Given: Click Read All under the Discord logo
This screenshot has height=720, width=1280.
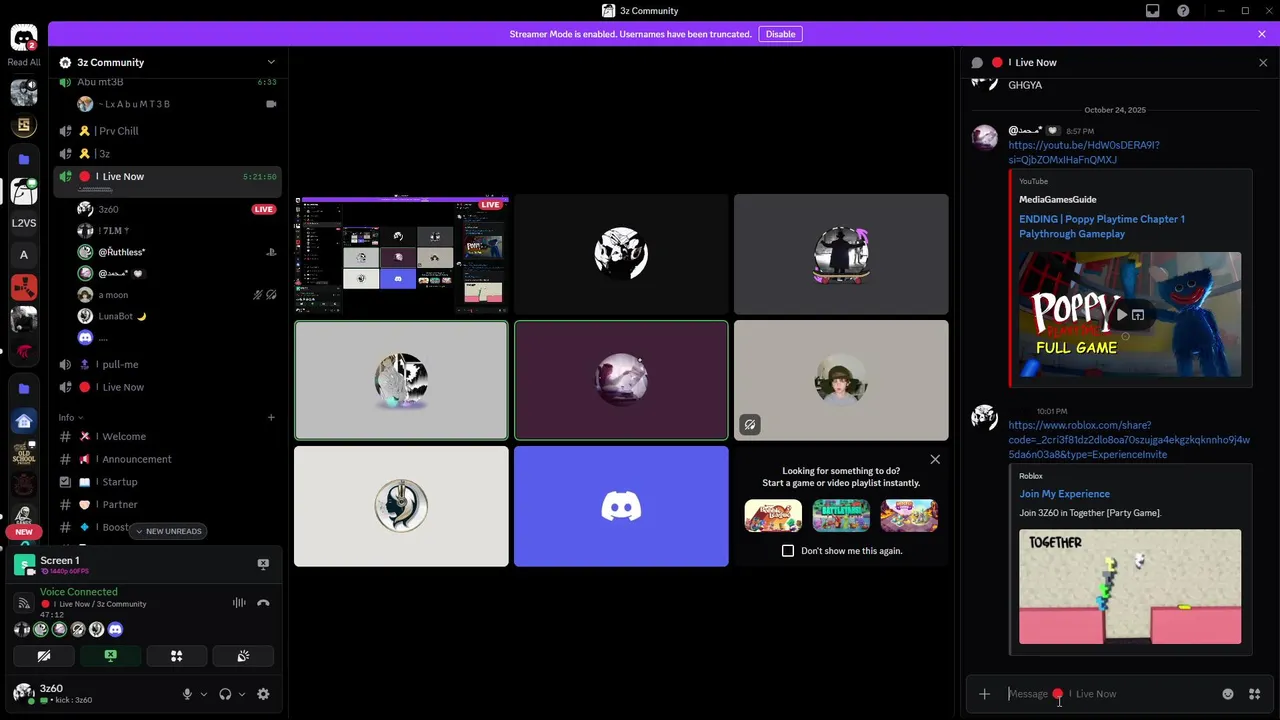Looking at the screenshot, I should click(24, 62).
